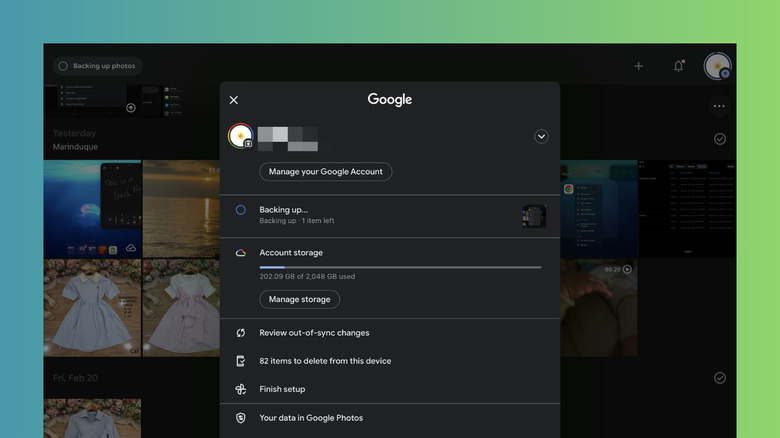Open the sunset sea photo
This screenshot has height=438, width=780.
tap(181, 209)
